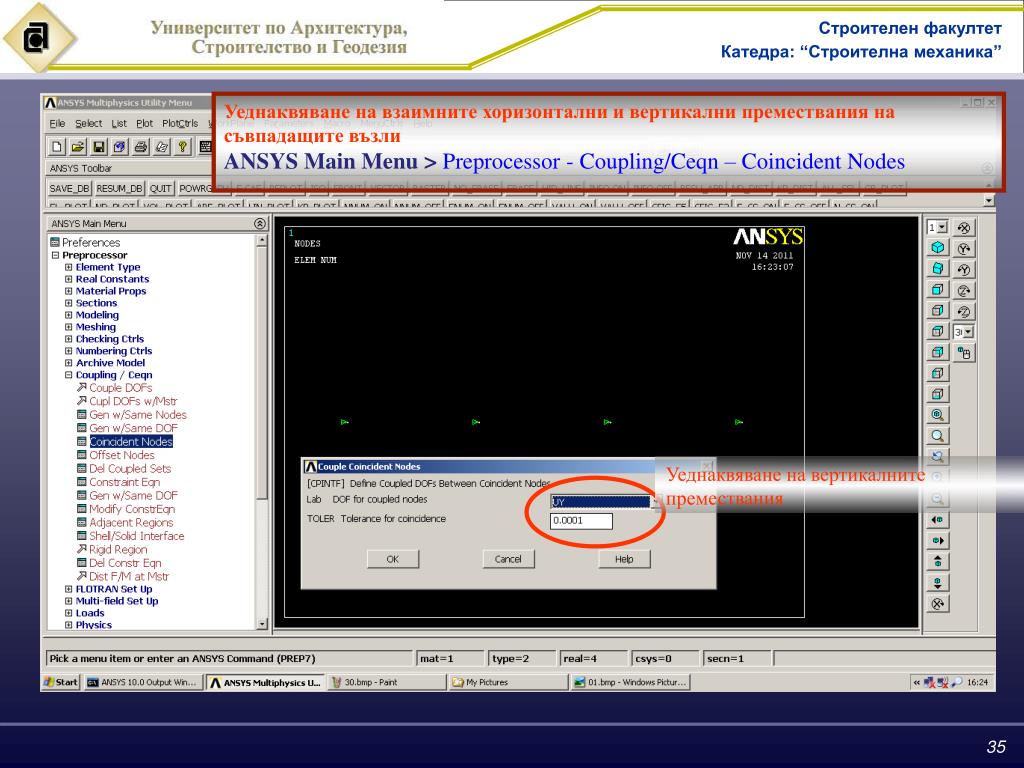Click the SAVE_DB toolbar button

tap(69, 188)
